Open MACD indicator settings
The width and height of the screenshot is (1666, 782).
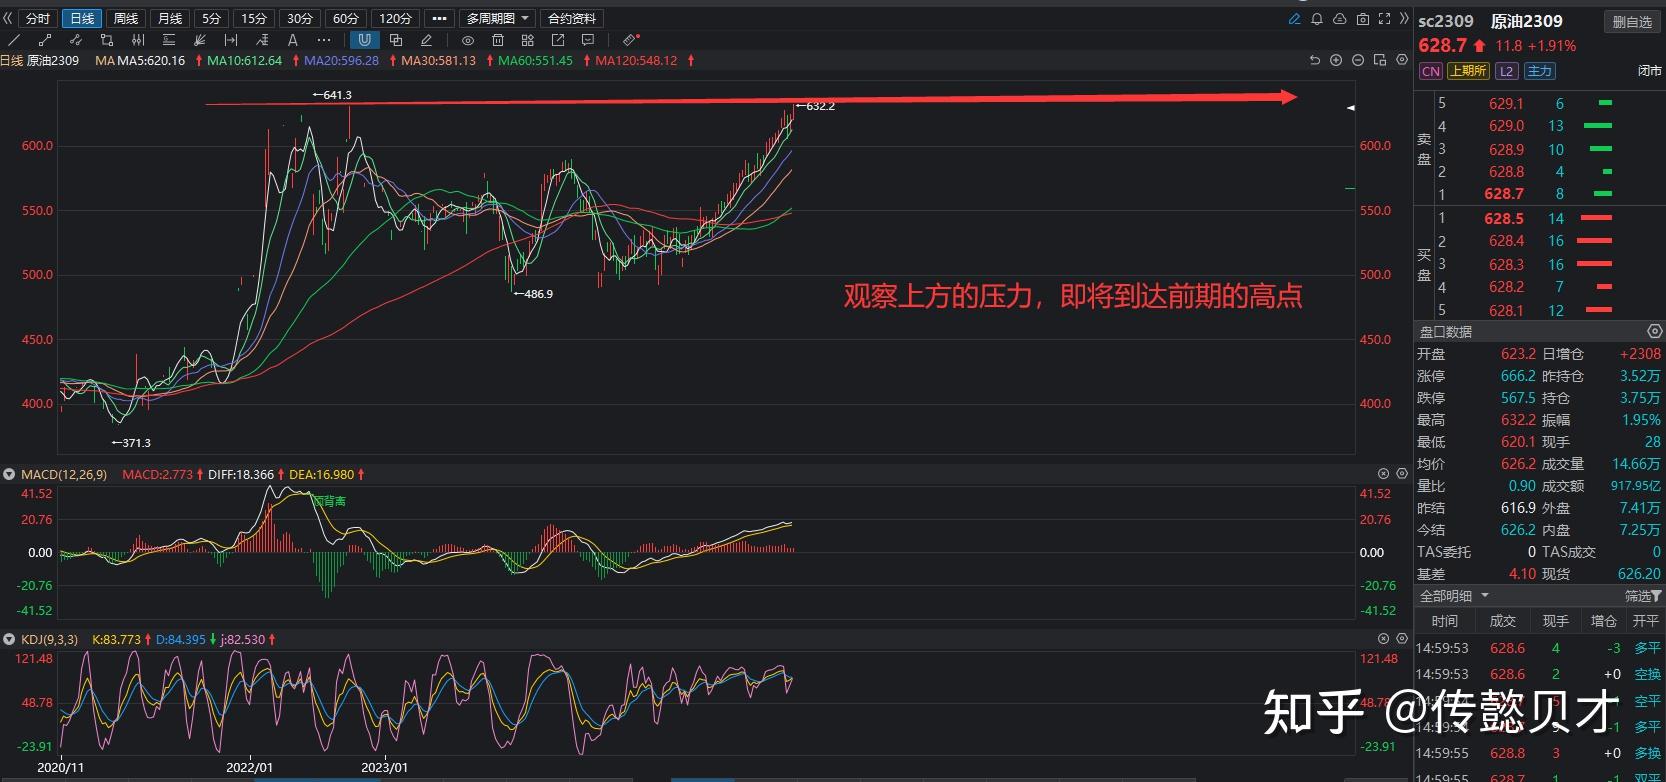[1402, 474]
